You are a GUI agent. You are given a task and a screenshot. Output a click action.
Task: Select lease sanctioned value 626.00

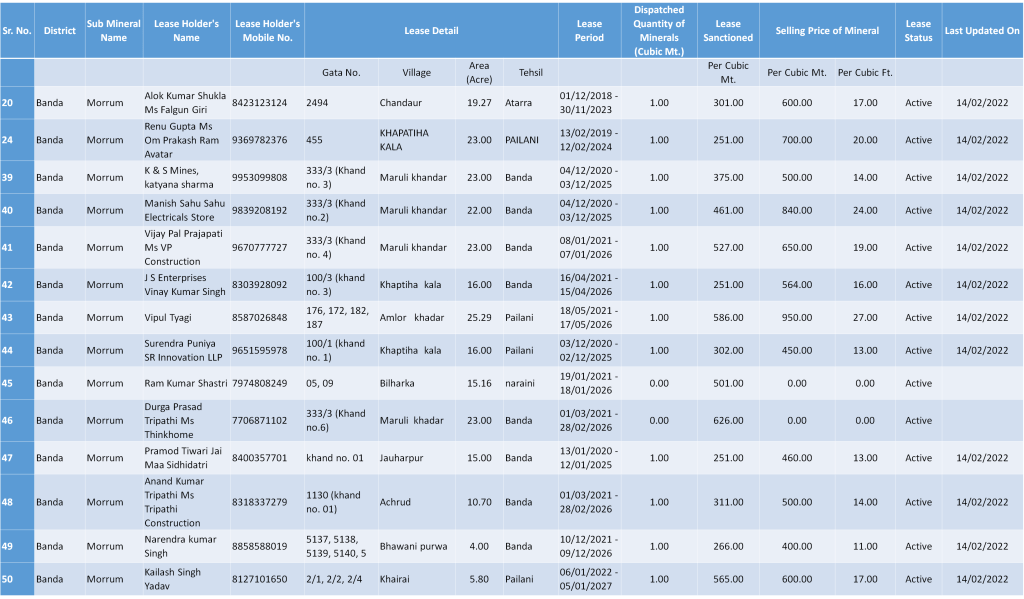(x=728, y=421)
